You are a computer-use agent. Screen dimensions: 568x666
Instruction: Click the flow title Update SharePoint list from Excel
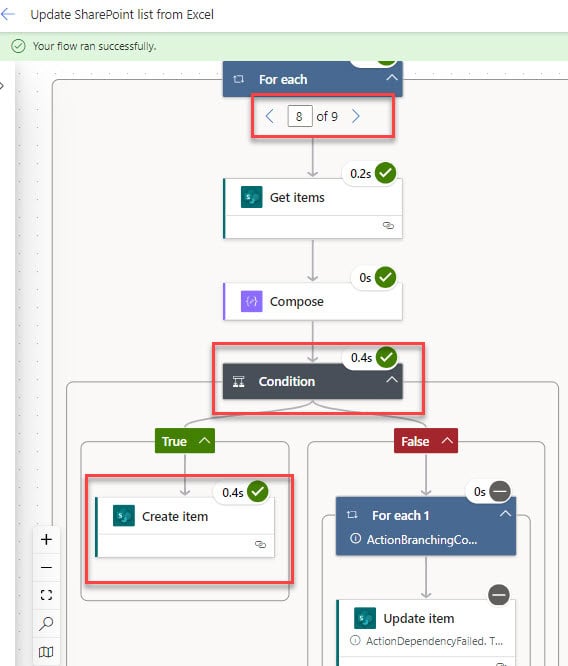click(122, 14)
